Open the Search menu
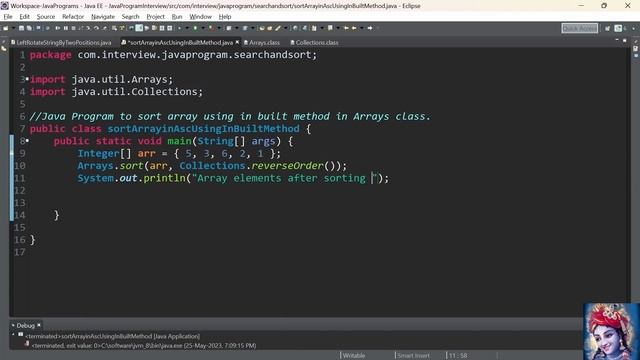Screen dimensions: 640x360 coord(130,17)
